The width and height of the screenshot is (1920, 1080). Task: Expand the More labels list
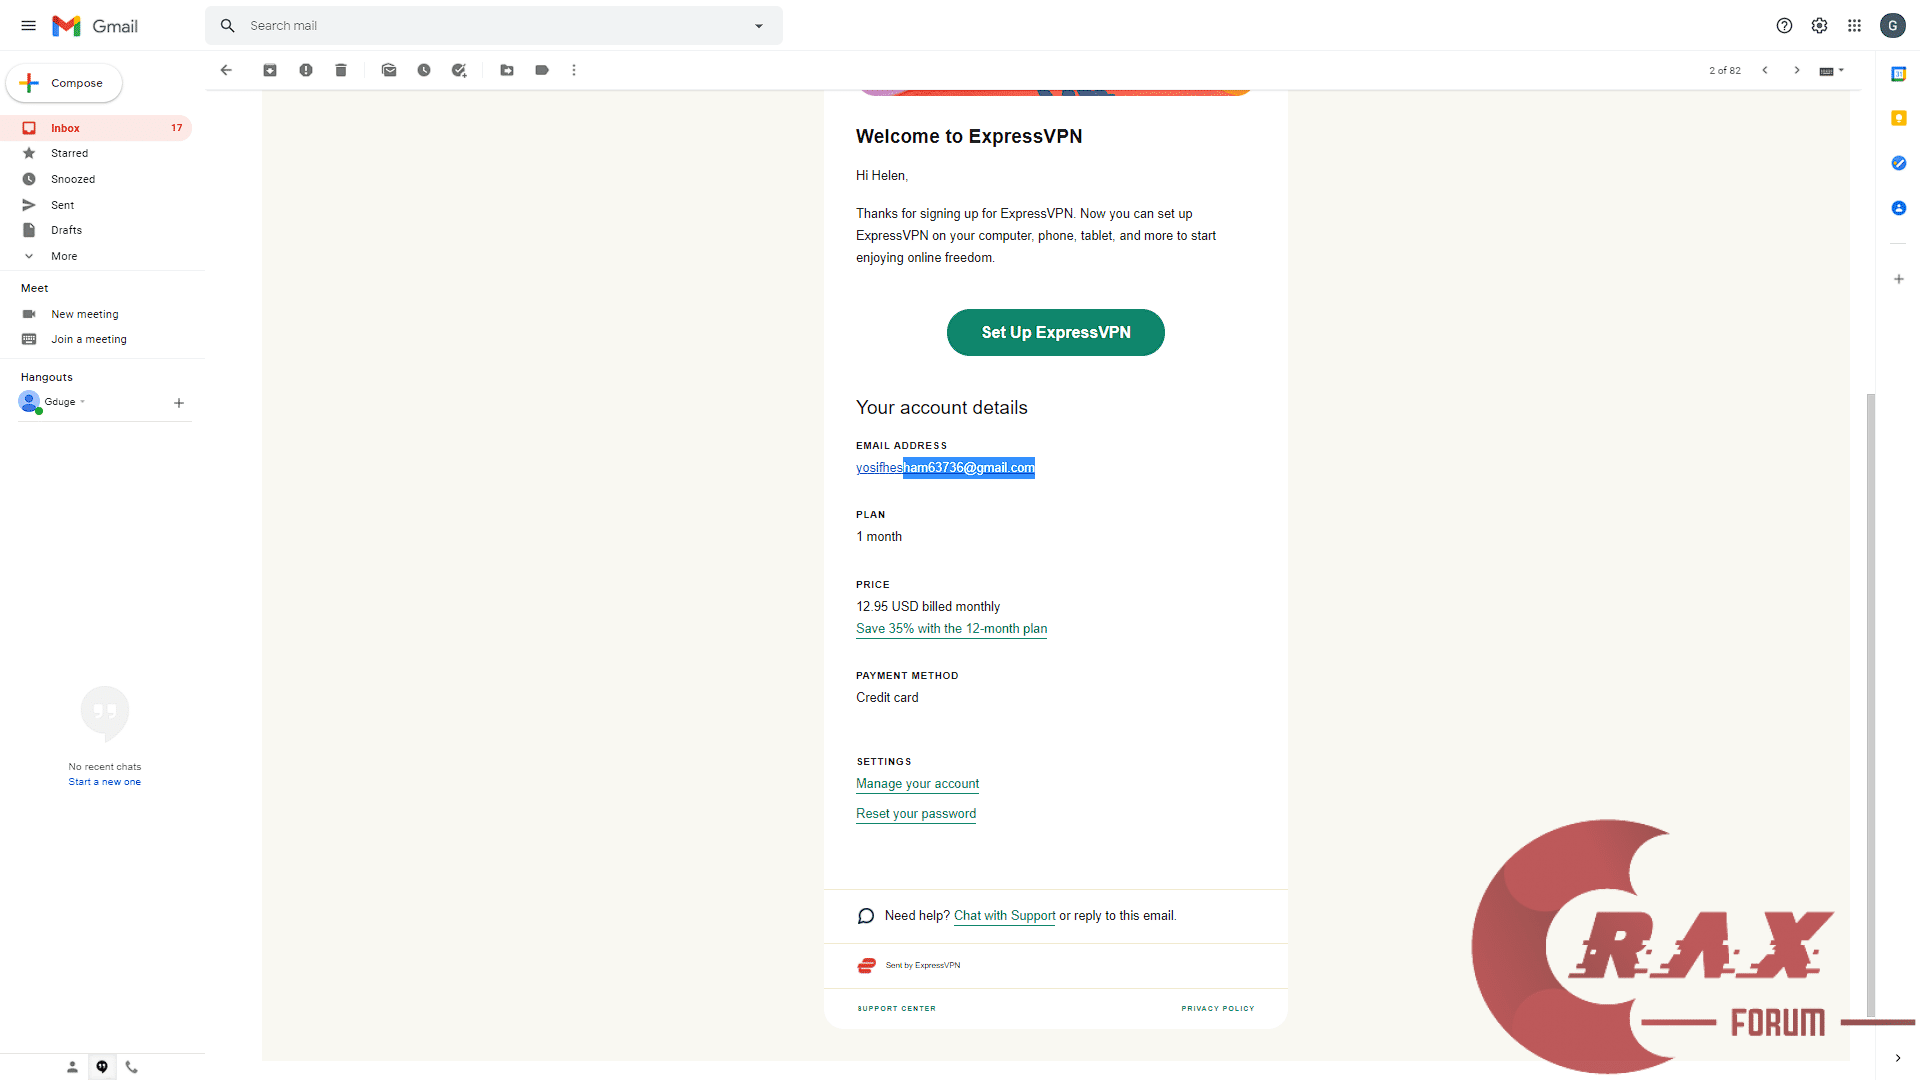[64, 256]
